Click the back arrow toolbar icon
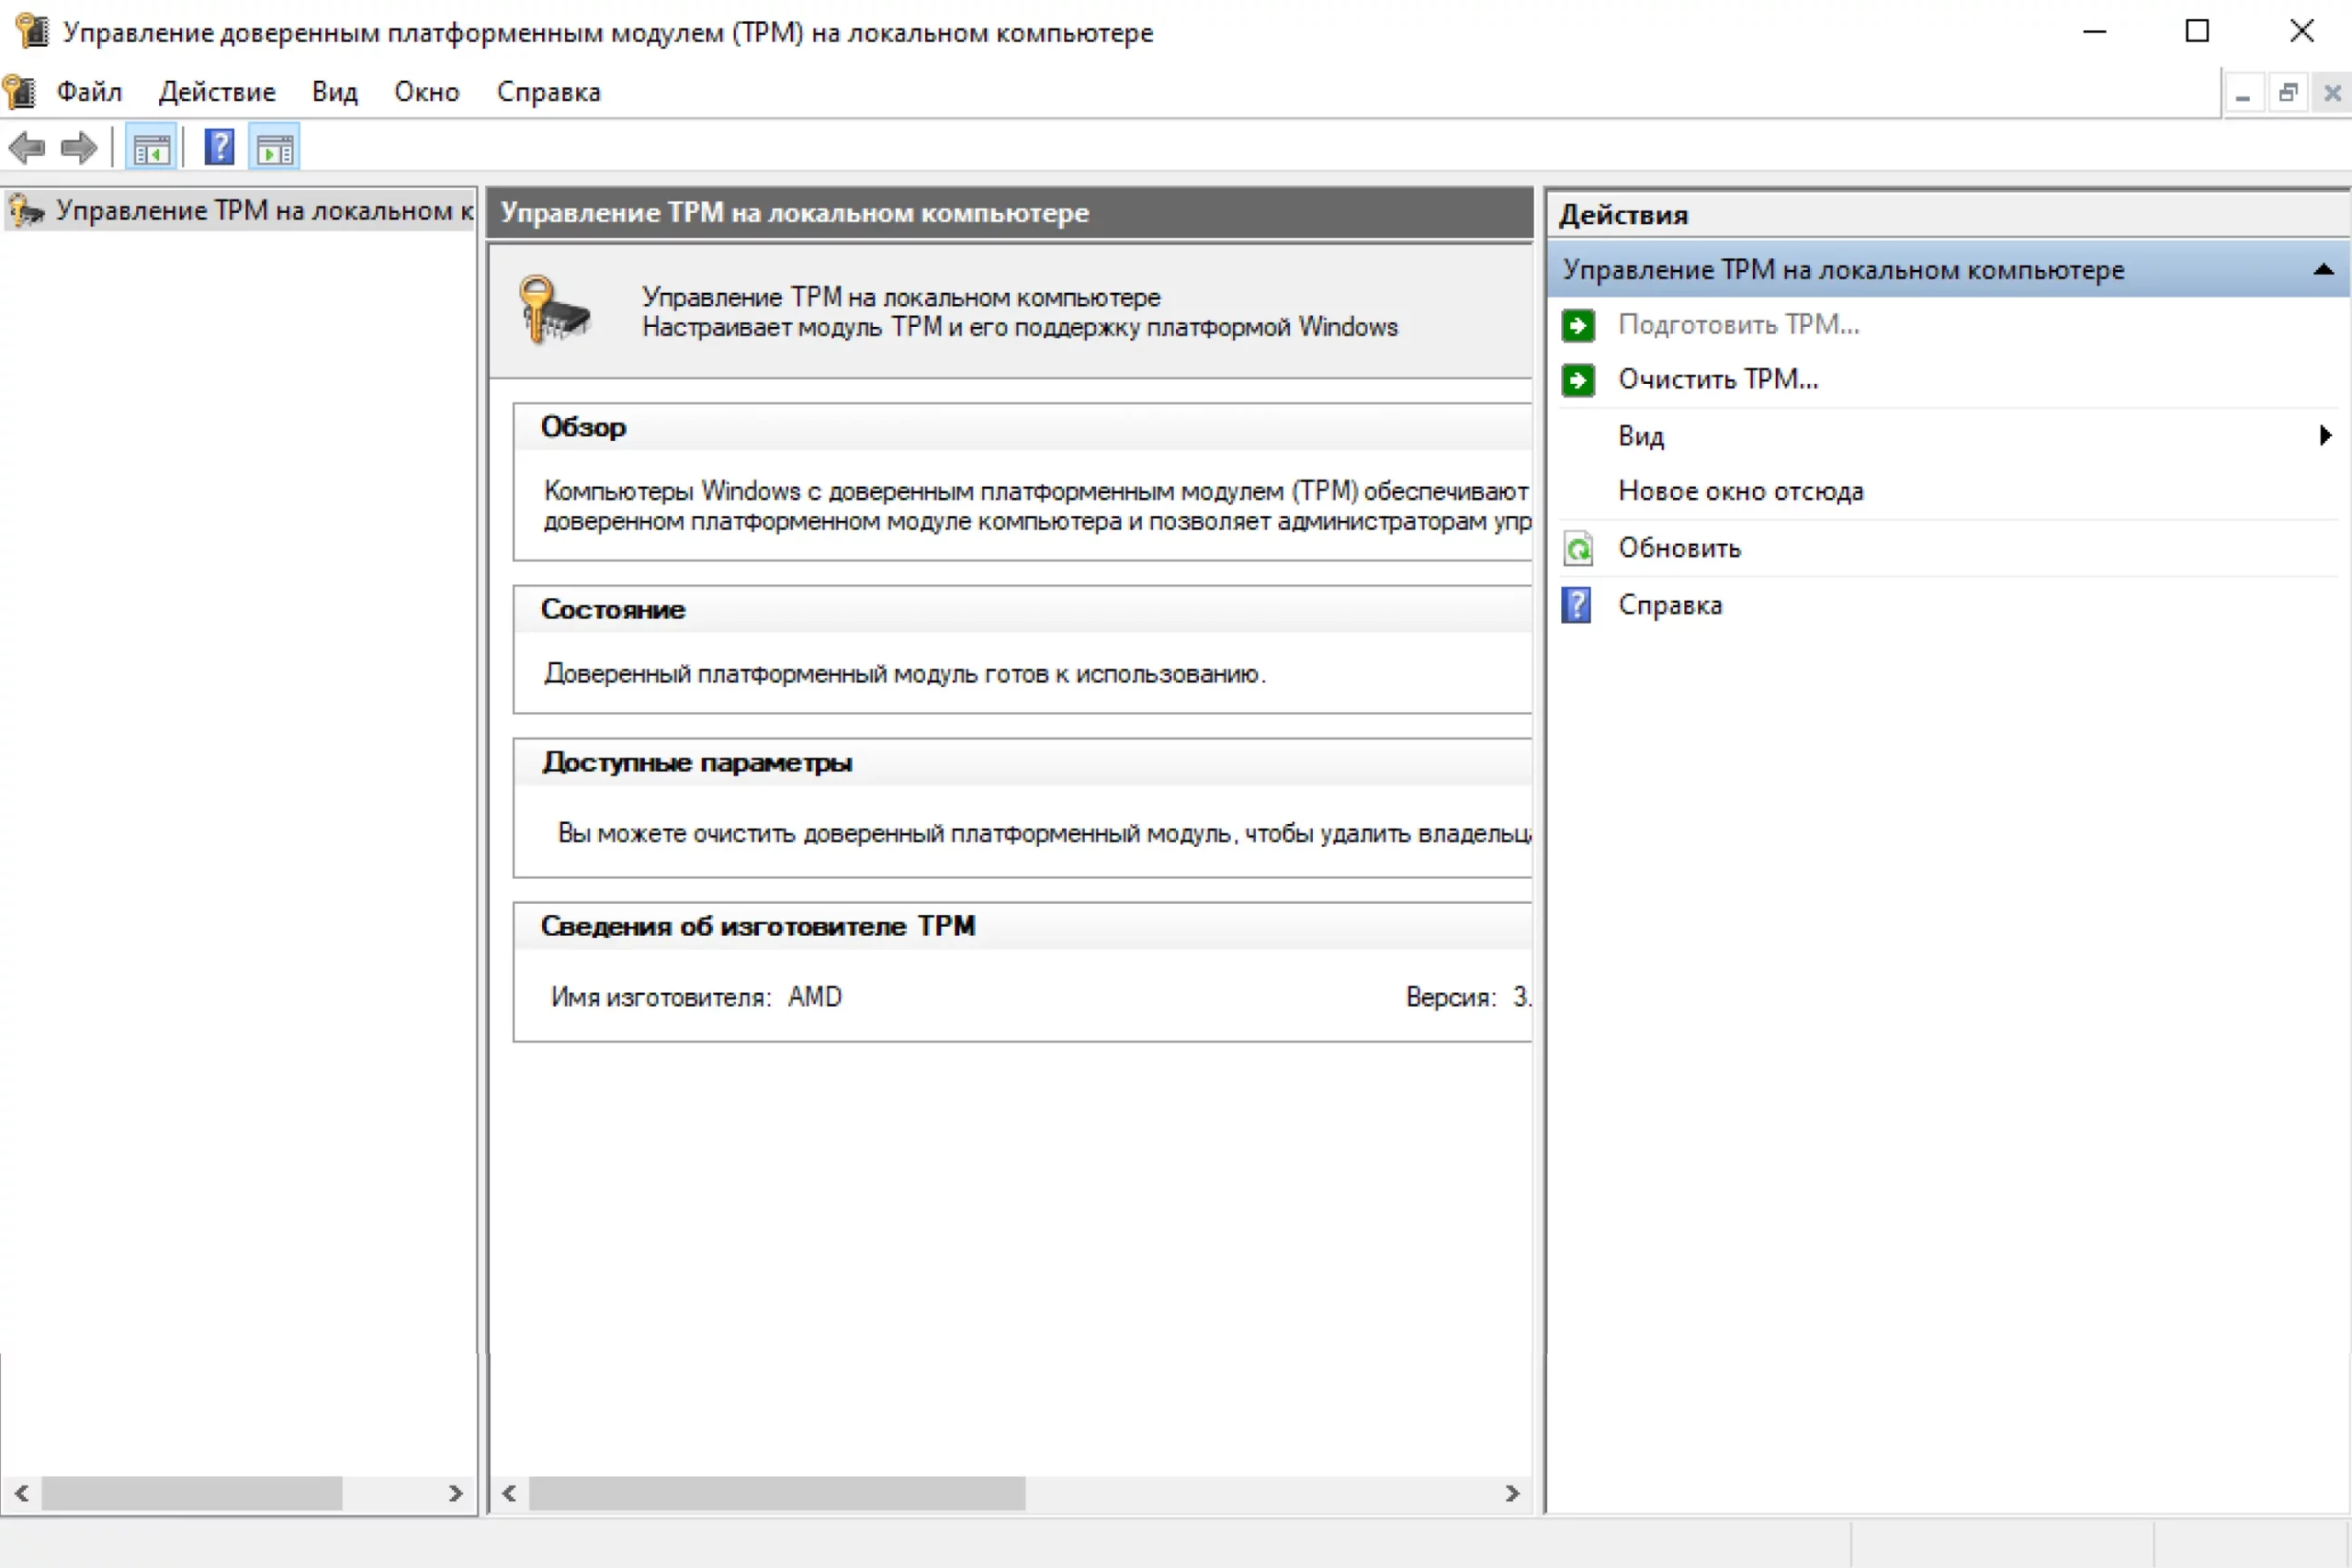 27,148
